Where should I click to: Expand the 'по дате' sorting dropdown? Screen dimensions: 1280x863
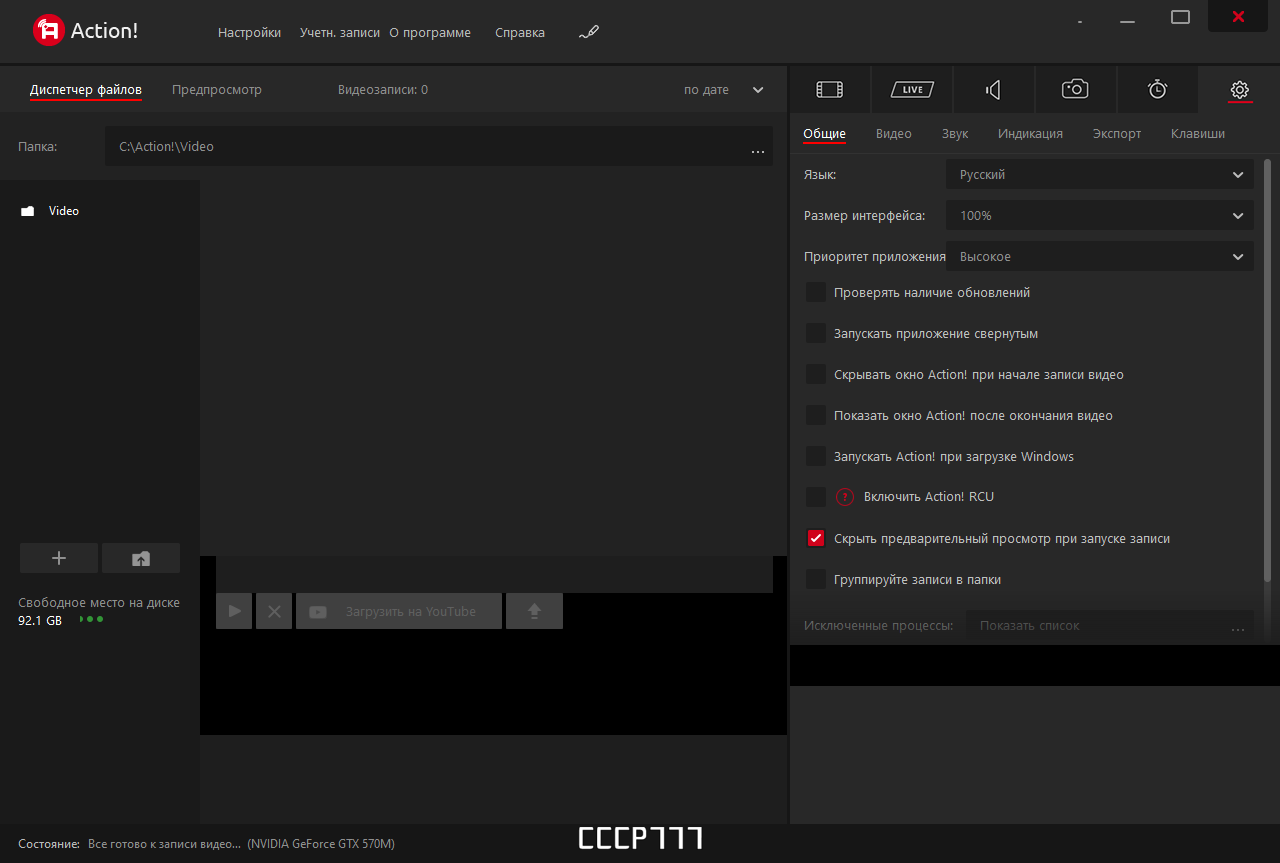(x=723, y=90)
